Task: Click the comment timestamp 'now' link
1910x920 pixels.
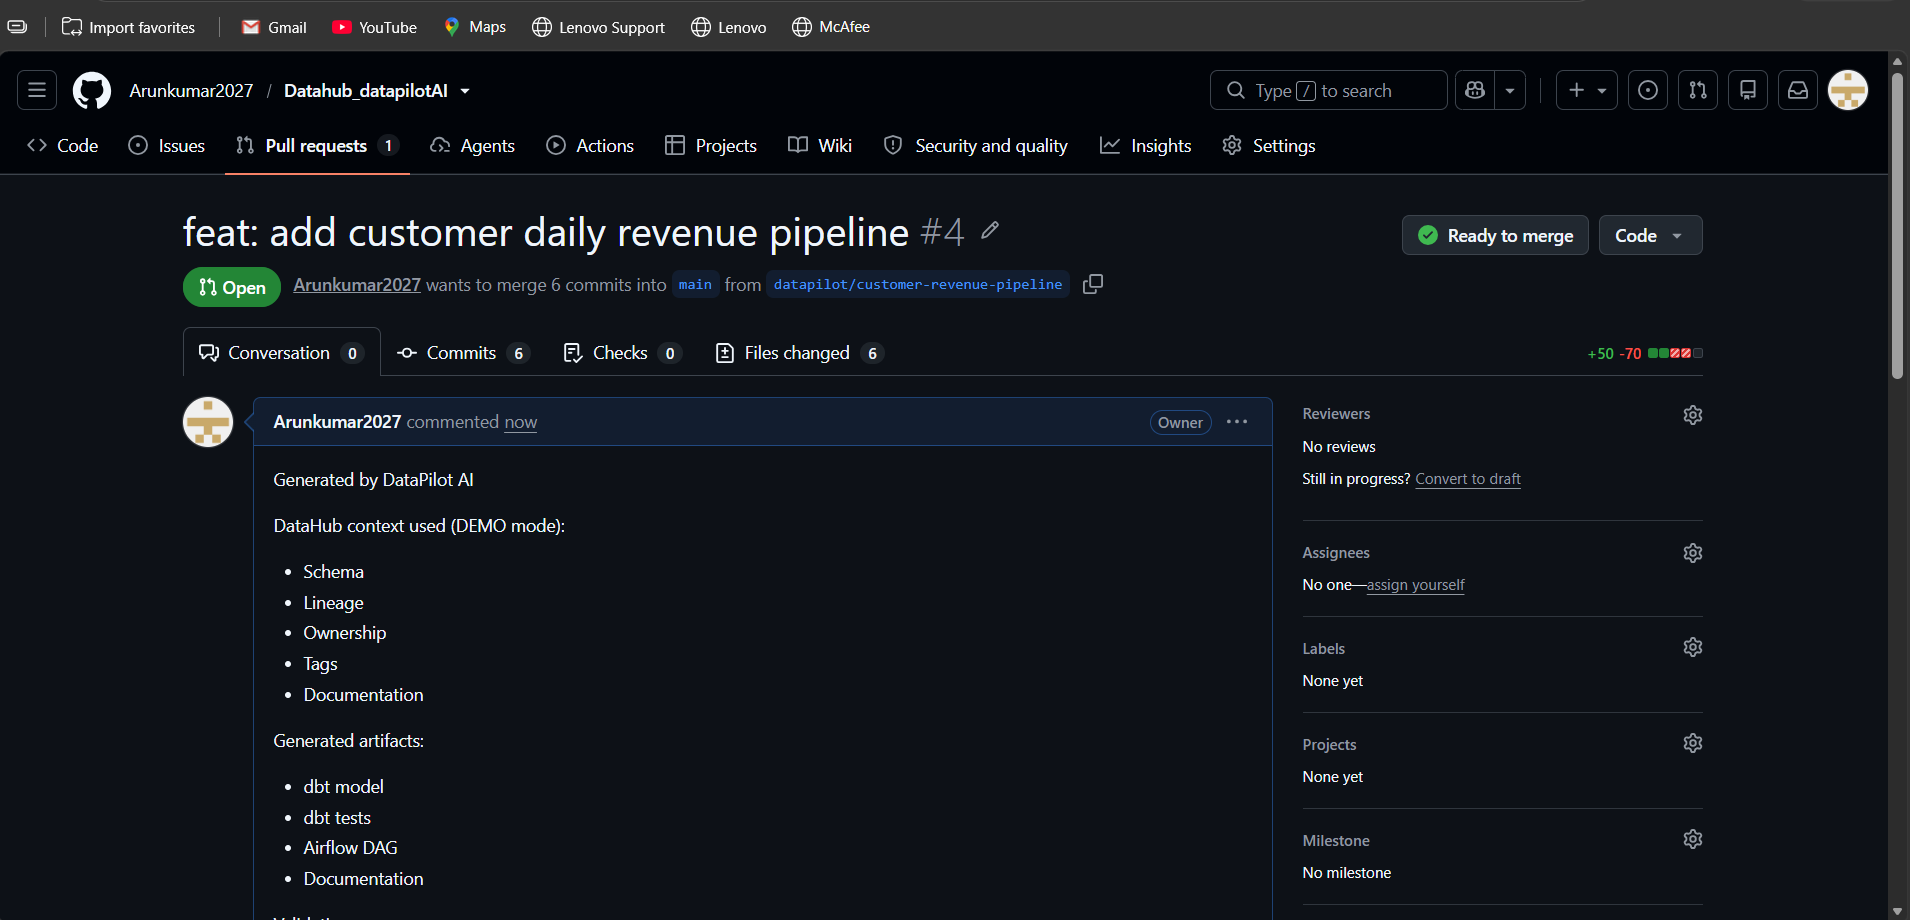Action: [520, 422]
